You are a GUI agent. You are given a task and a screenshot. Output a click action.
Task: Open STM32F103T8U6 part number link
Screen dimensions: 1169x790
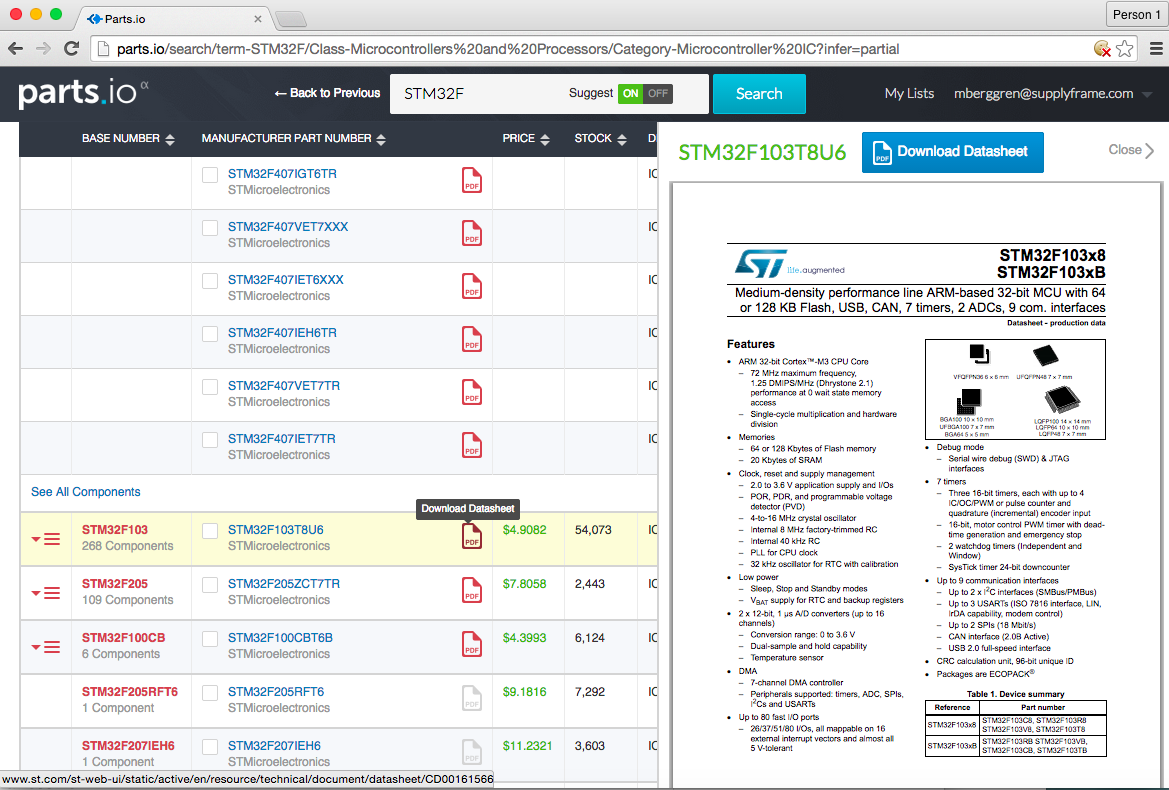coord(276,530)
